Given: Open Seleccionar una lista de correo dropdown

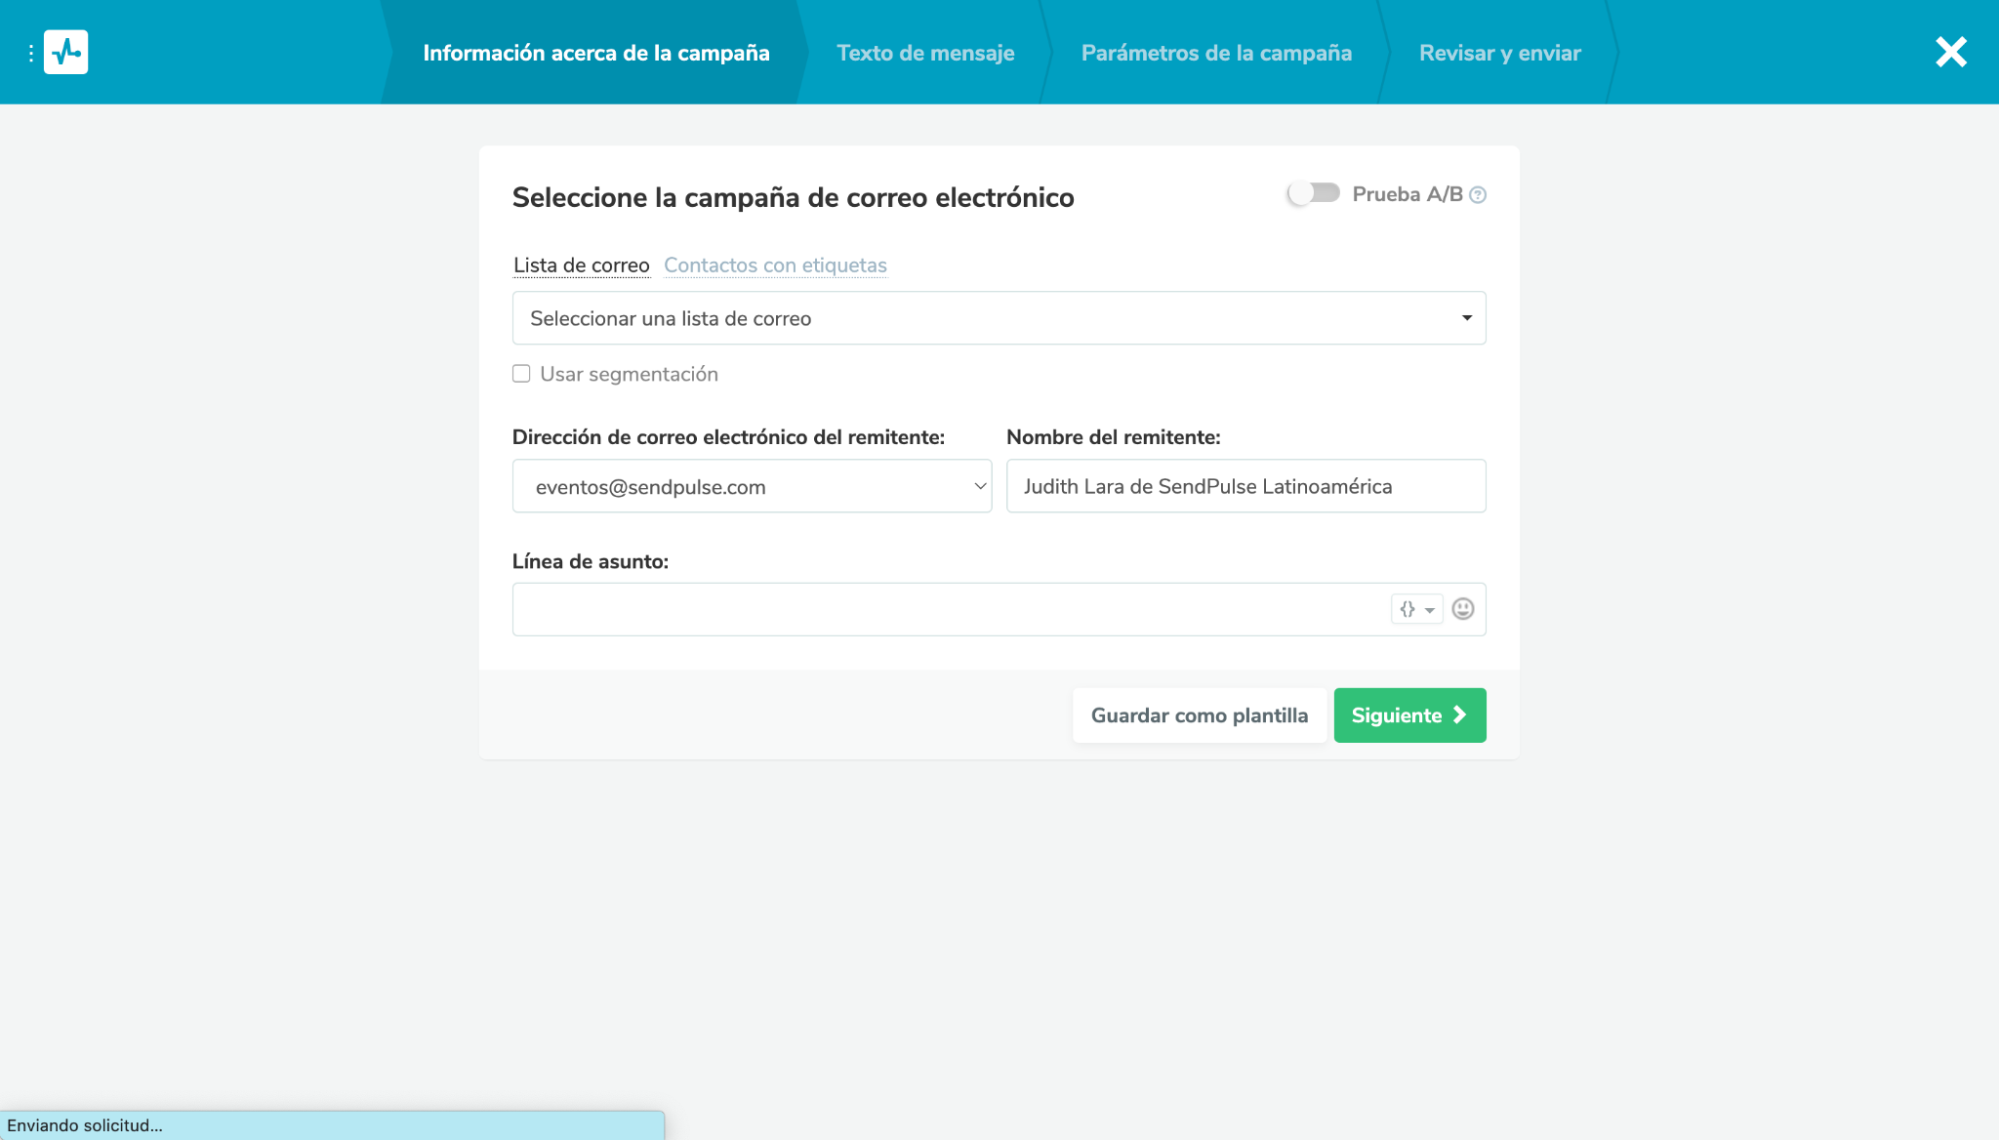Looking at the screenshot, I should click(999, 318).
